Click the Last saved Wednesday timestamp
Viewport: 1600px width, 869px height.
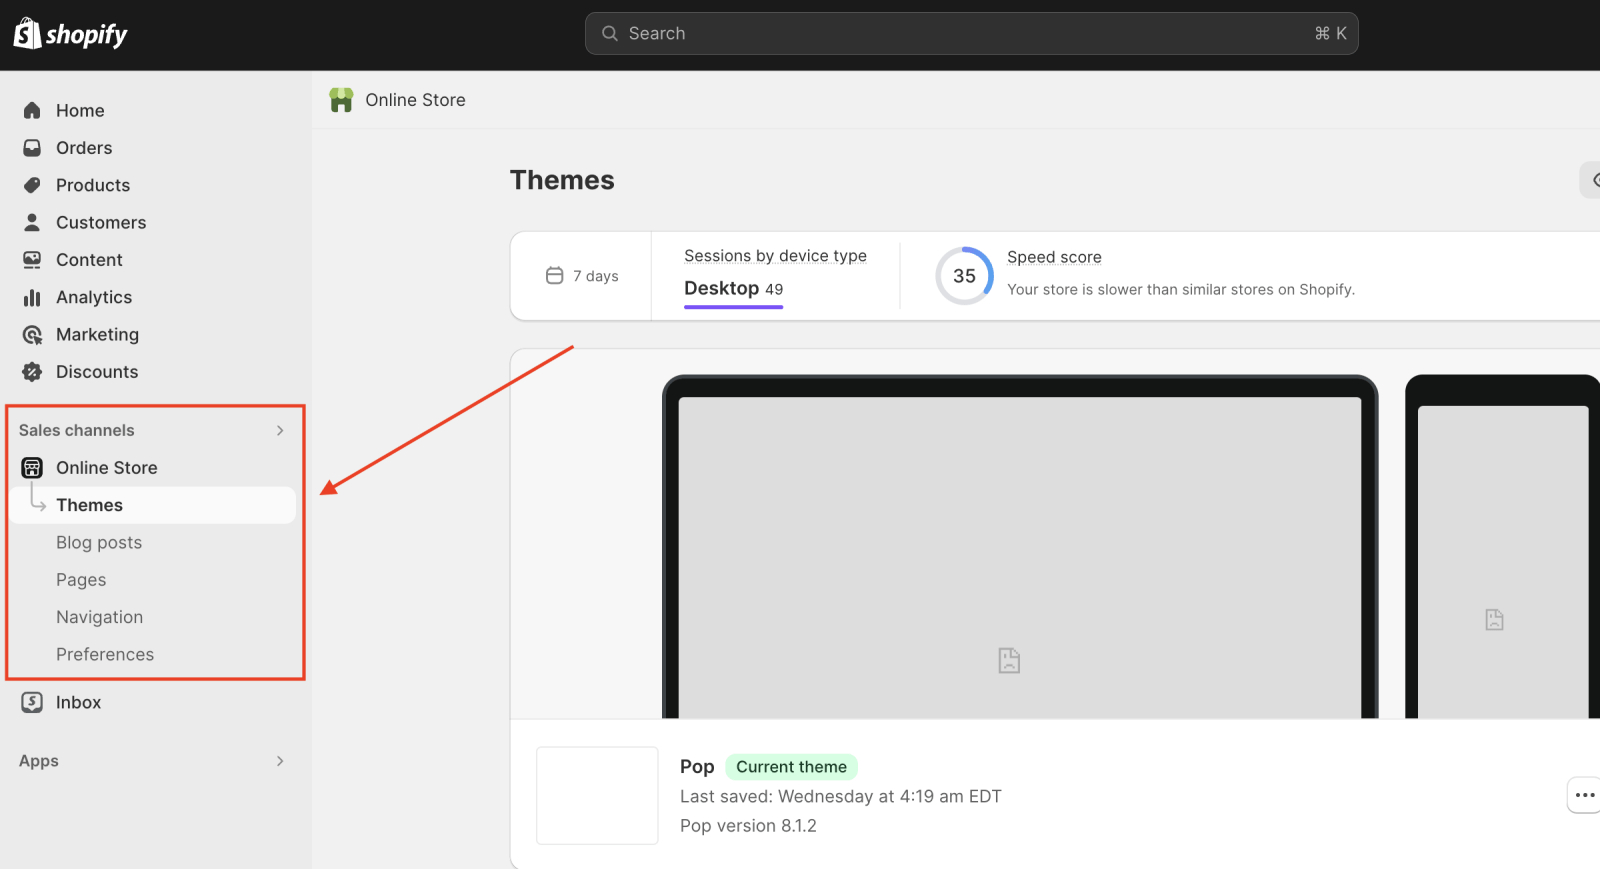[x=841, y=797]
